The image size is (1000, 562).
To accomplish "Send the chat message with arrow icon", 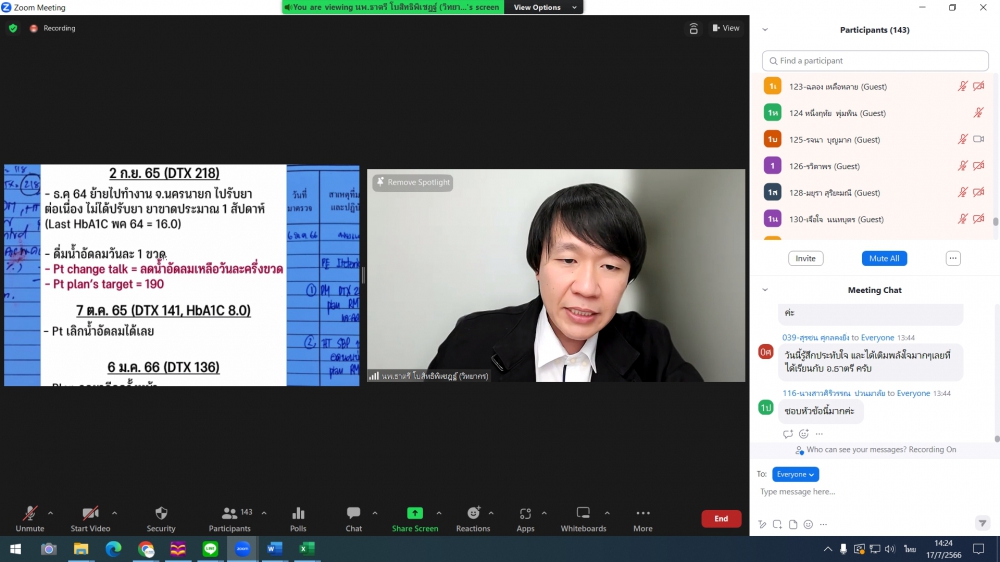I will (x=981, y=523).
